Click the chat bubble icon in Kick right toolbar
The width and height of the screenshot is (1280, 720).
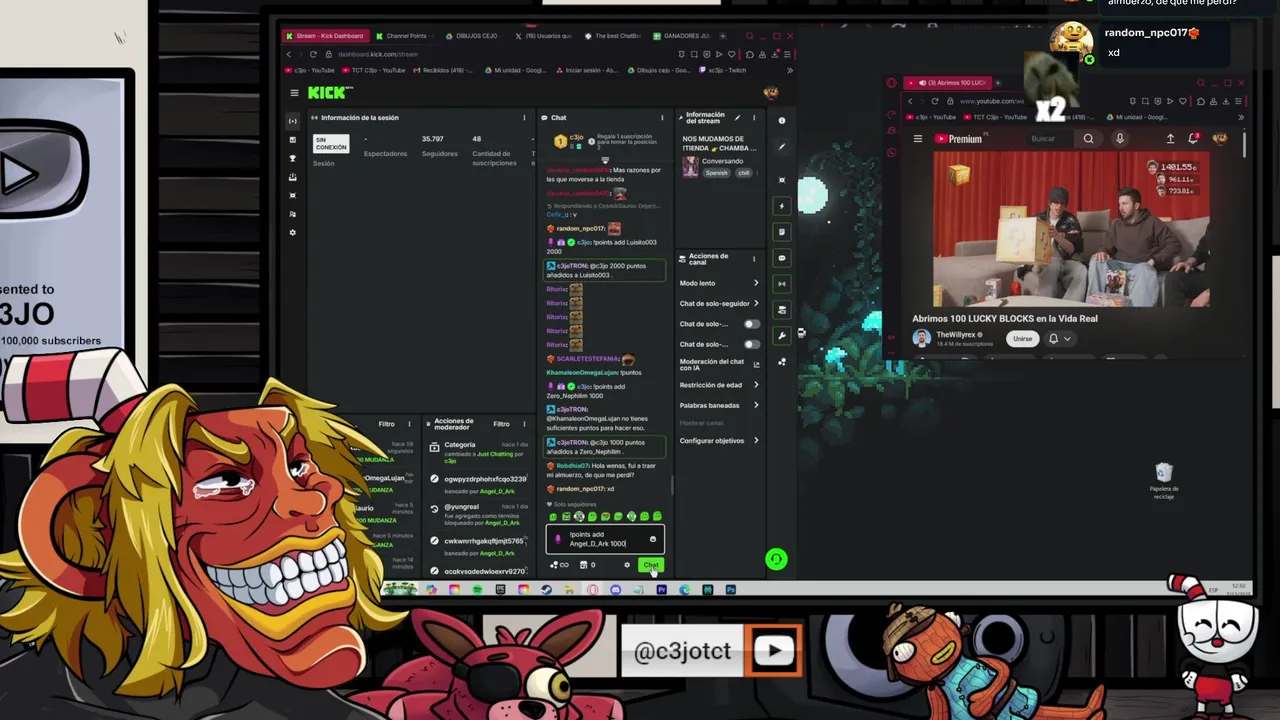(782, 258)
